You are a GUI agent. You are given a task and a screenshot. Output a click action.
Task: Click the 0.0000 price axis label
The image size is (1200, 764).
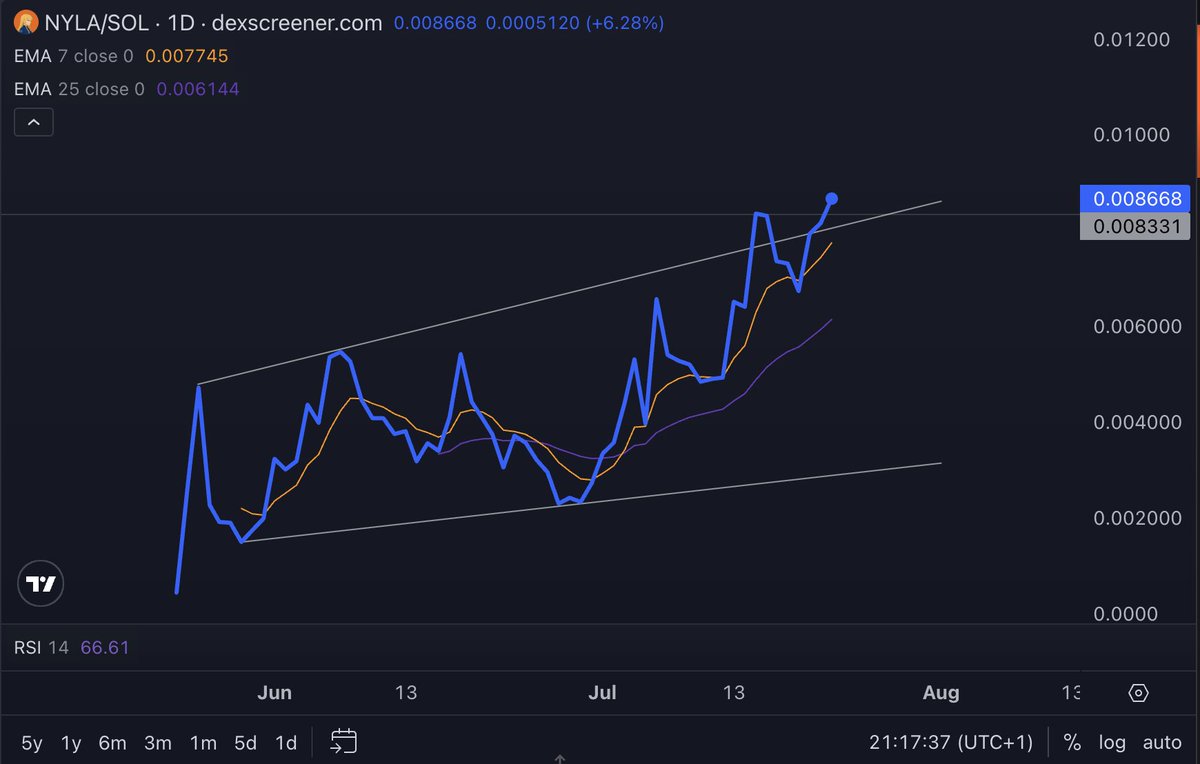click(x=1128, y=614)
